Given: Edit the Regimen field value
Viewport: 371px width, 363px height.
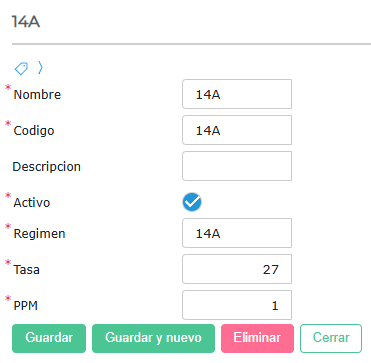Looking at the screenshot, I should (x=237, y=233).
